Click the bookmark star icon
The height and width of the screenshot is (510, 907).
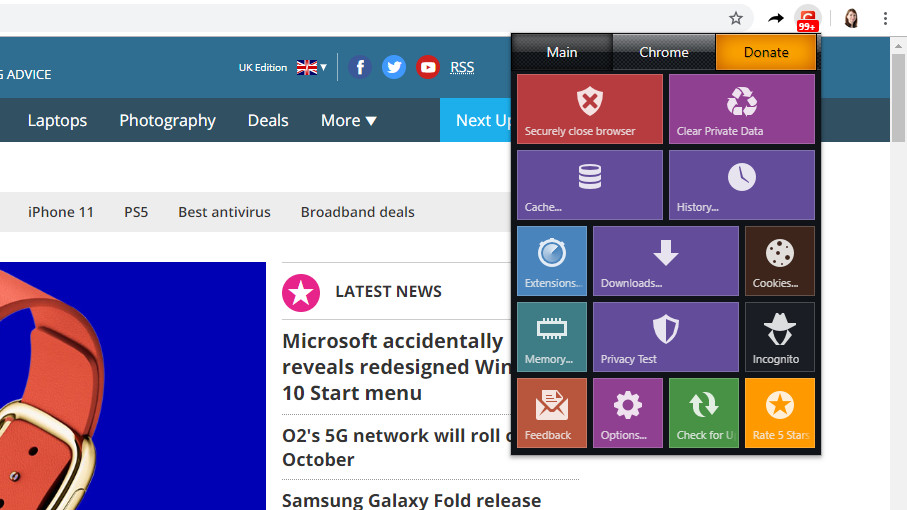pyautogui.click(x=735, y=19)
